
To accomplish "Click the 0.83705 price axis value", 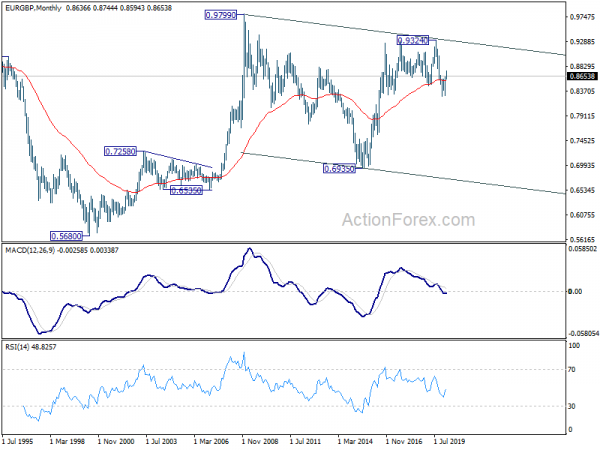I will pyautogui.click(x=582, y=91).
